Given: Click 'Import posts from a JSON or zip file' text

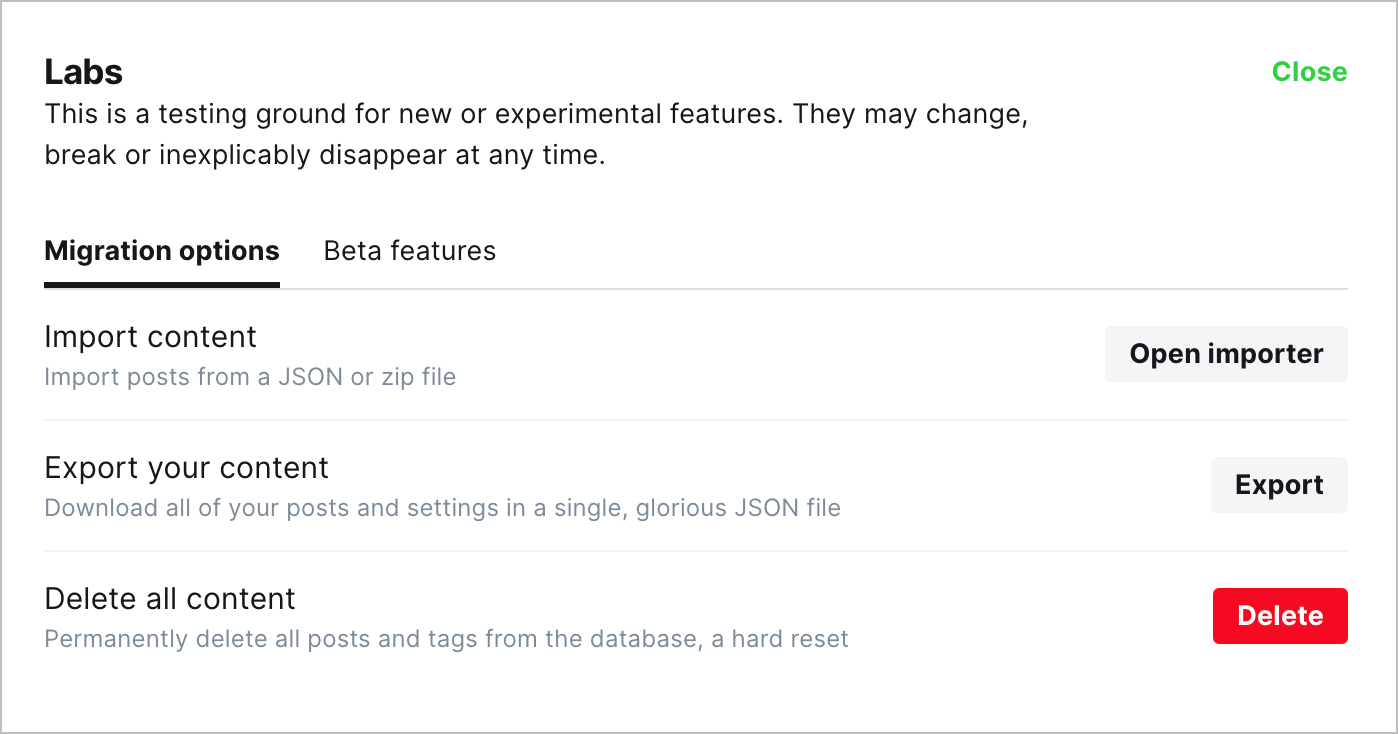Looking at the screenshot, I should 250,378.
